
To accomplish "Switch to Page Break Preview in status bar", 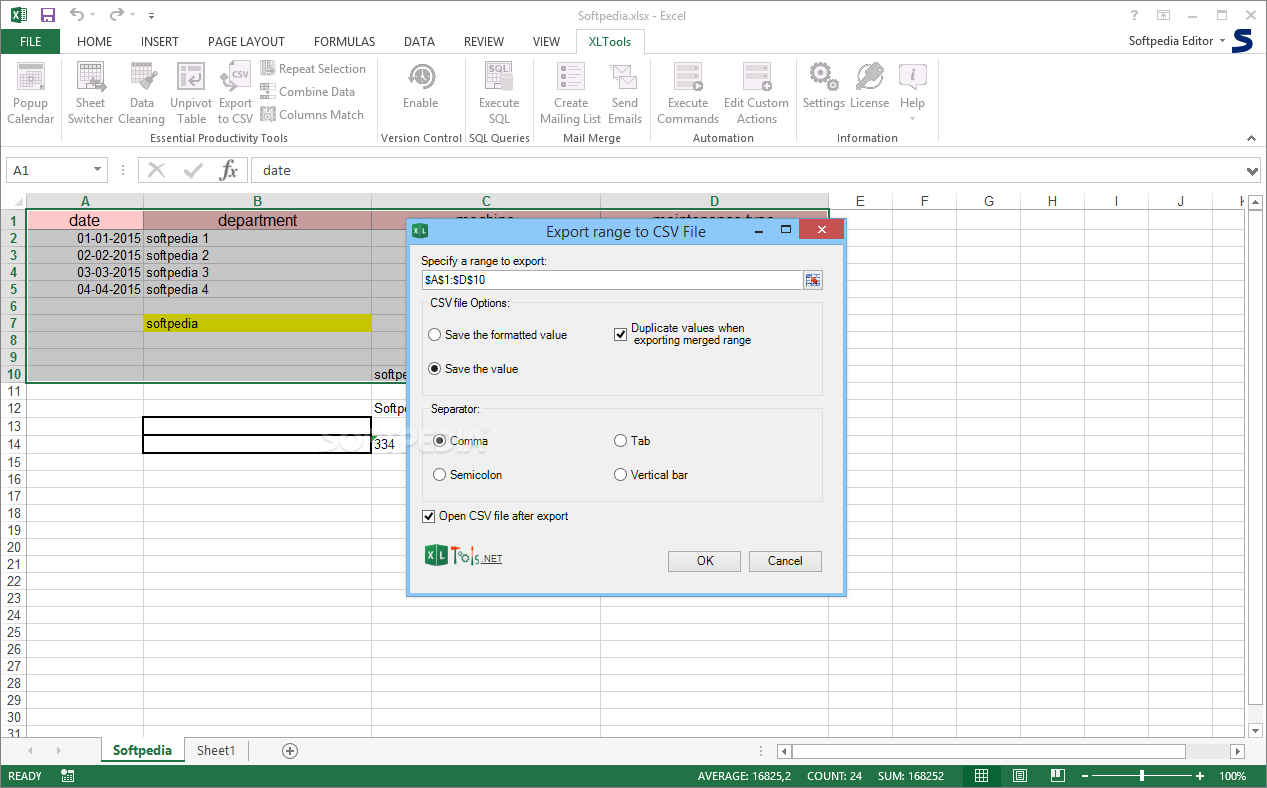I will pyautogui.click(x=1056, y=776).
